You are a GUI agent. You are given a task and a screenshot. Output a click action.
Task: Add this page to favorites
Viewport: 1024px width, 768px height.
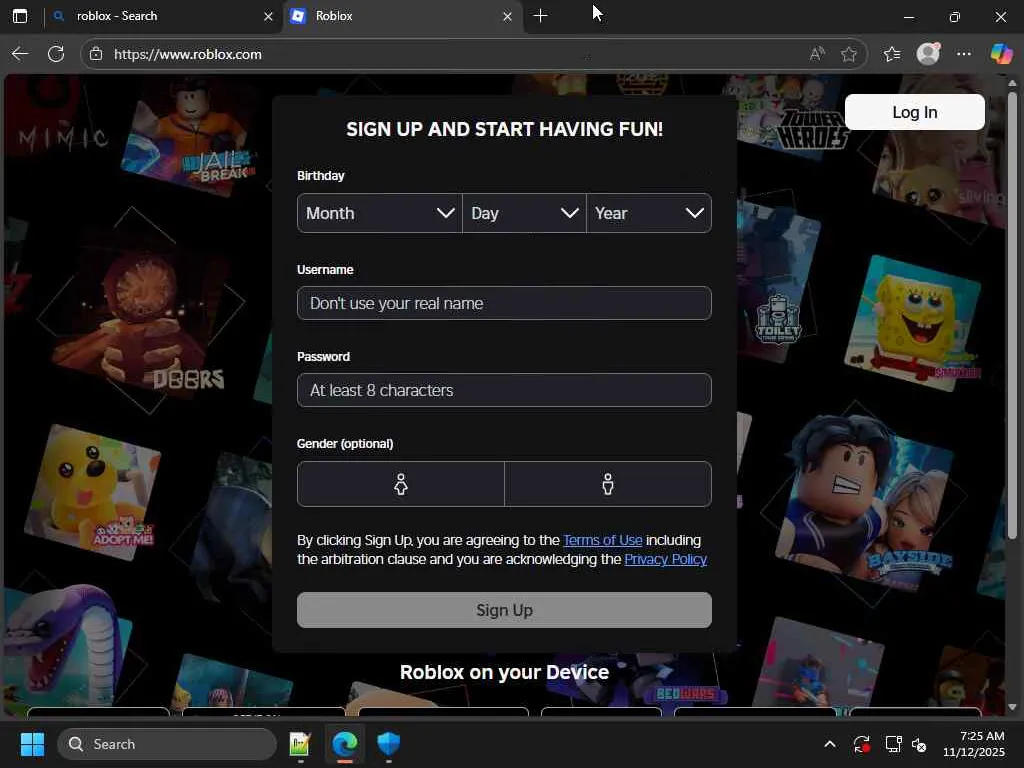pyautogui.click(x=848, y=54)
